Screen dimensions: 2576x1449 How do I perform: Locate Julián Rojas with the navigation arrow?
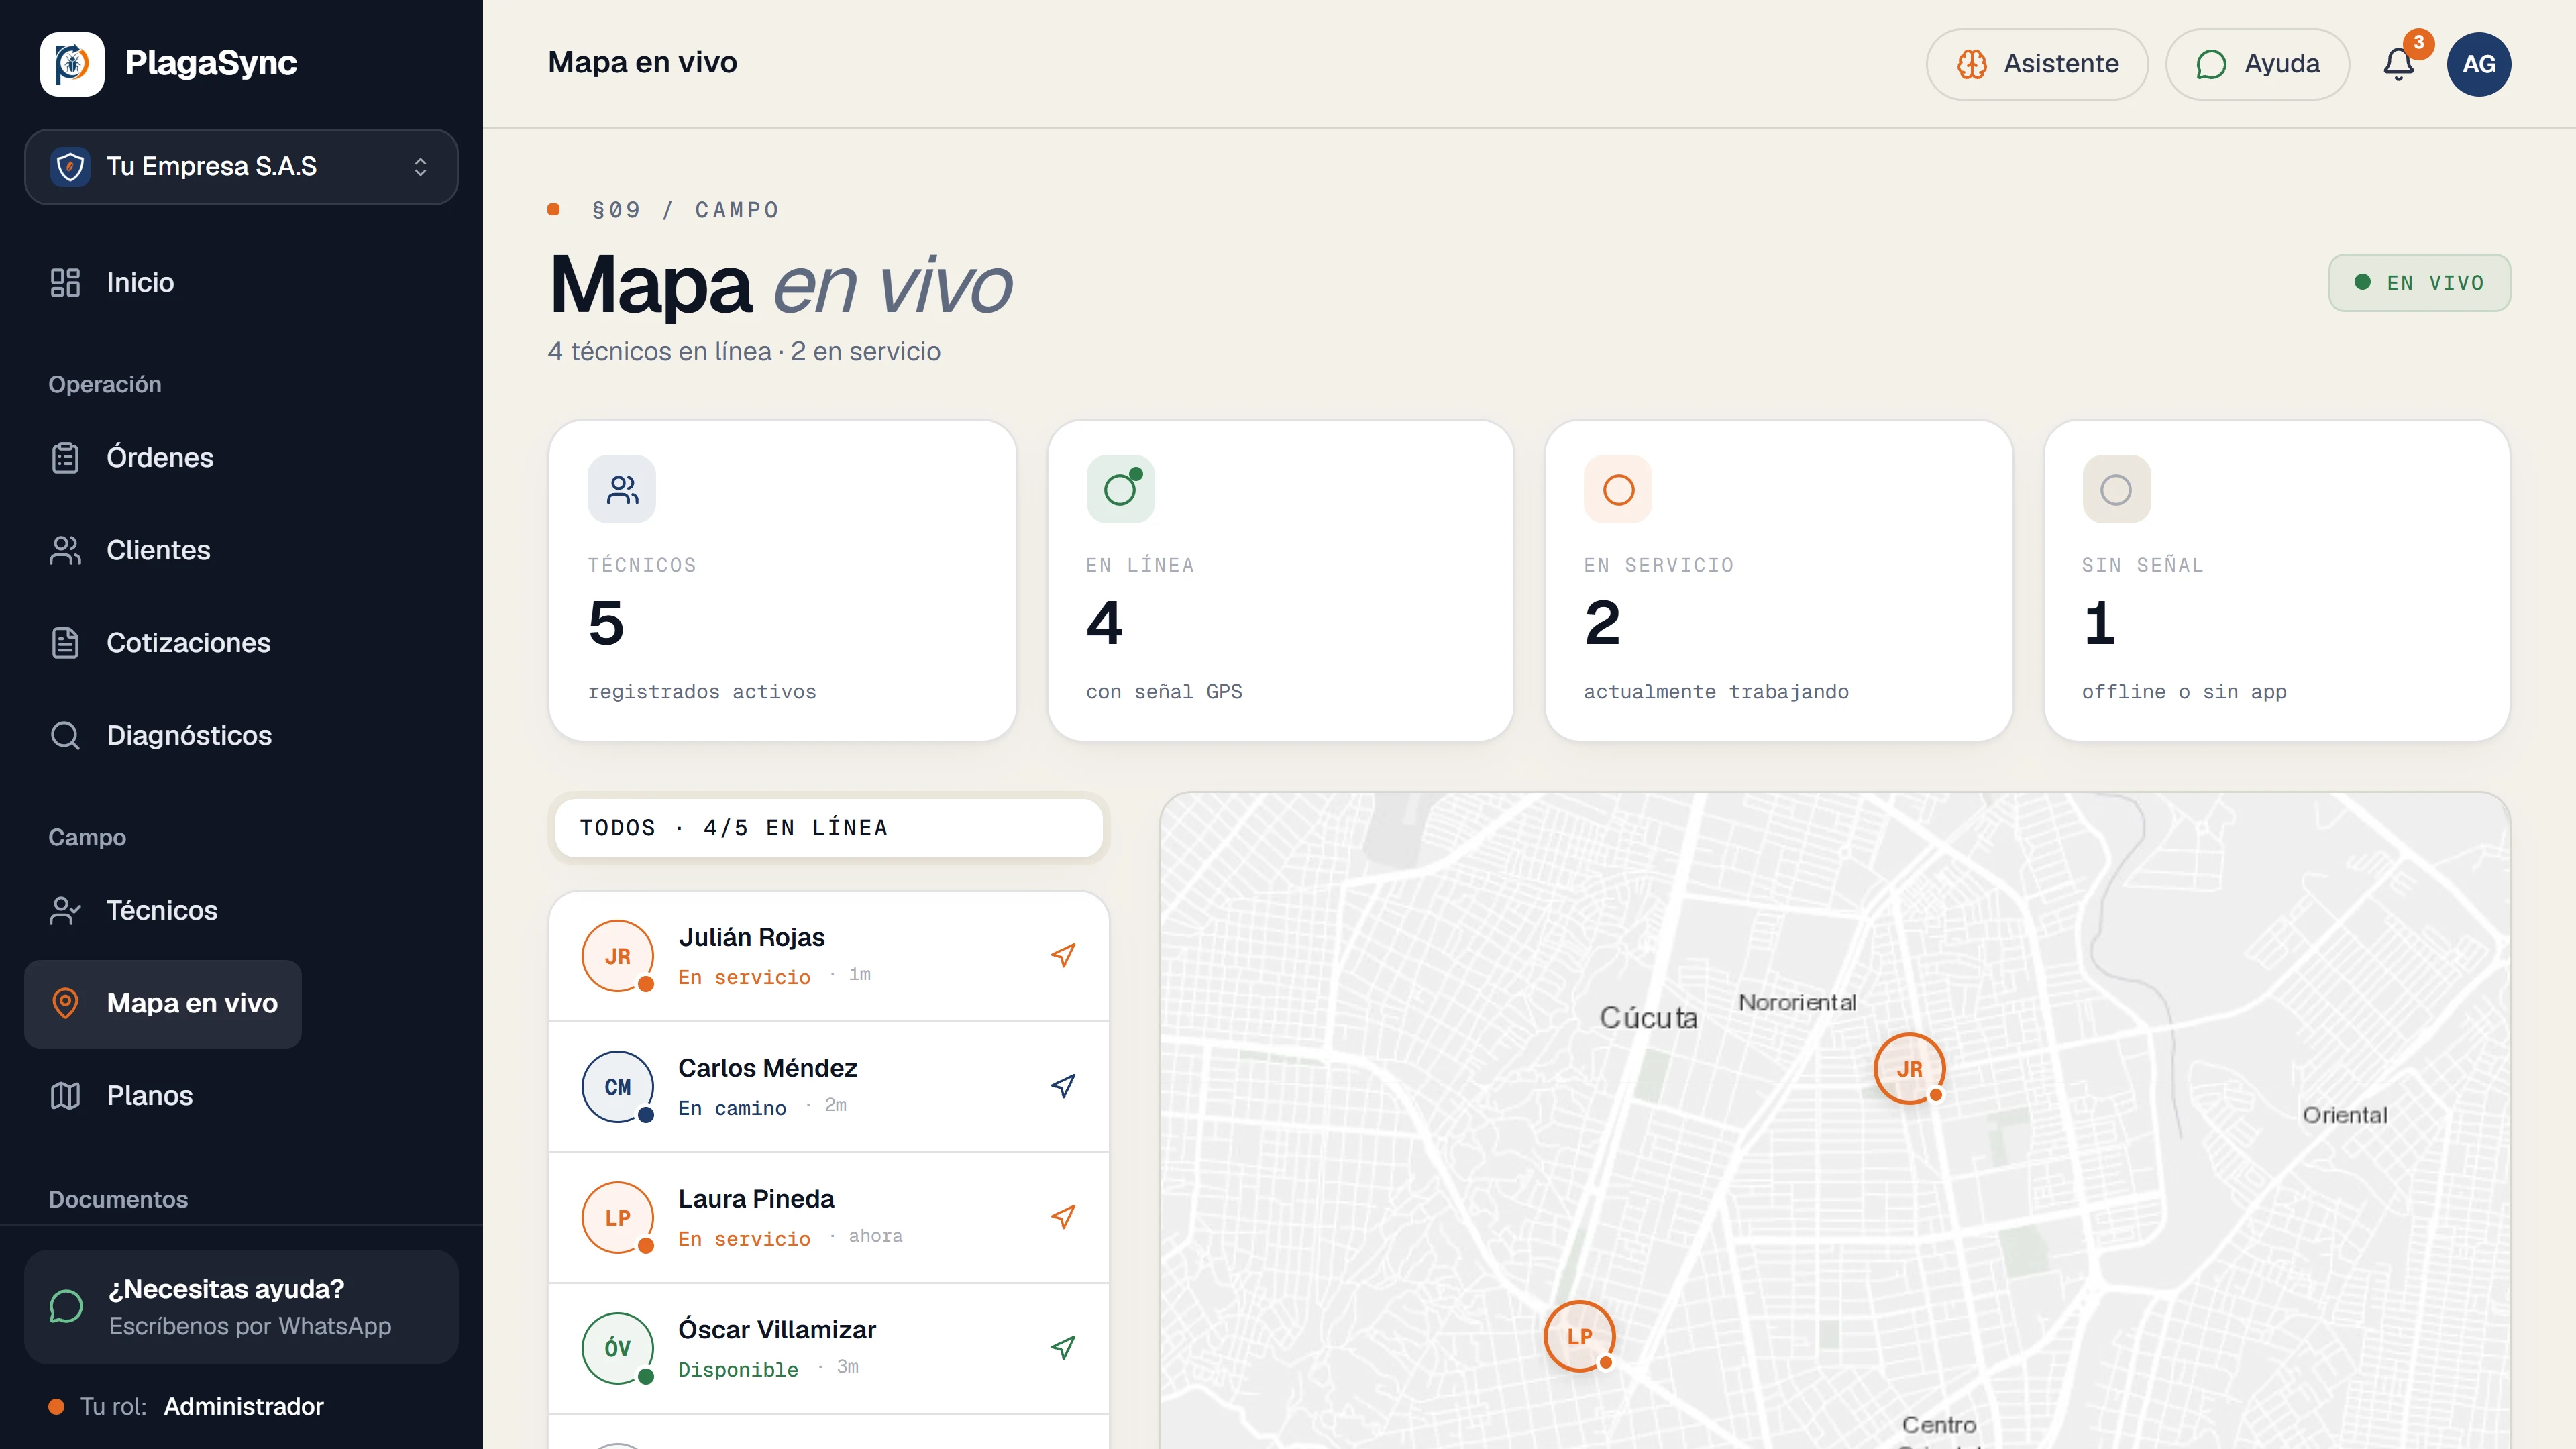pos(1063,955)
